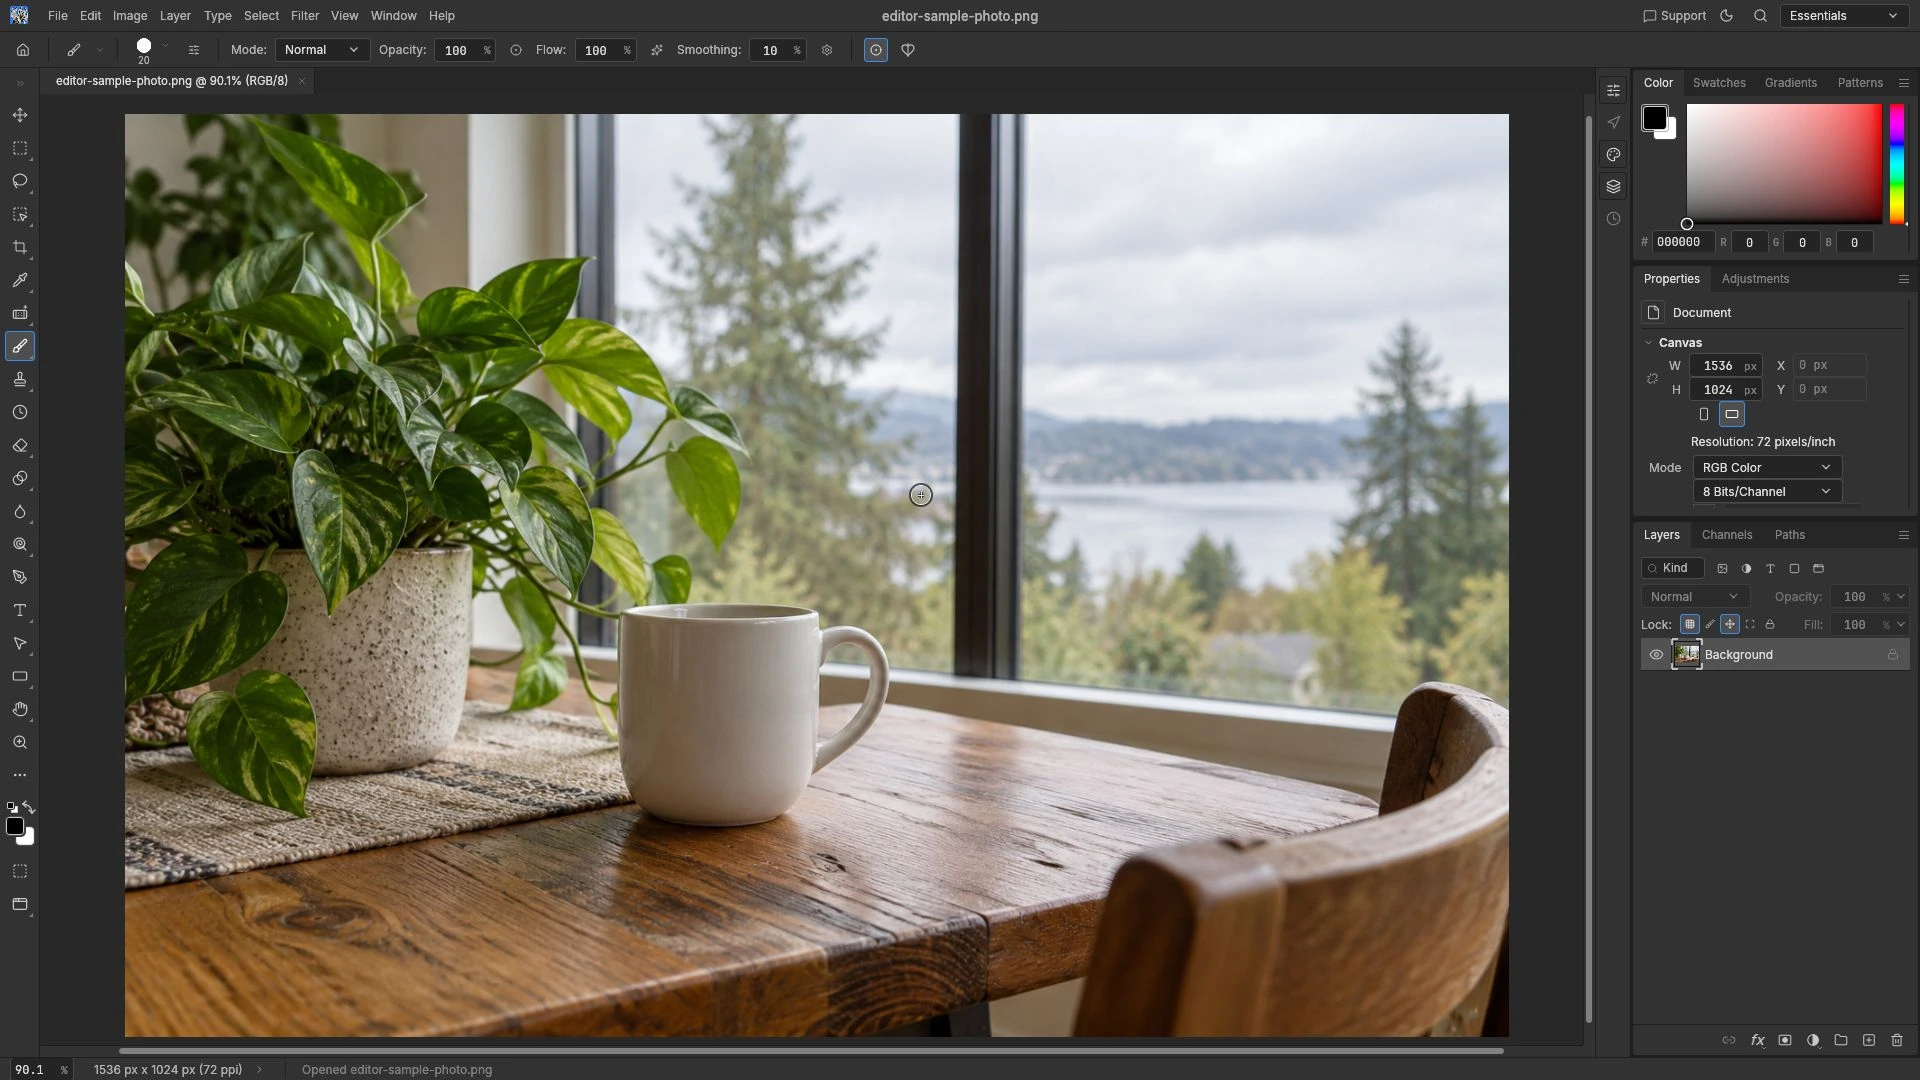Click the Home icon in options bar
The image size is (1920, 1080).
[x=23, y=50]
